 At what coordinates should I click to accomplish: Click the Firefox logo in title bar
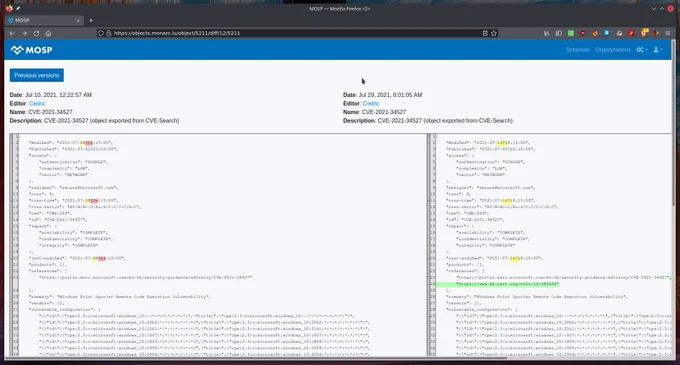(x=10, y=8)
